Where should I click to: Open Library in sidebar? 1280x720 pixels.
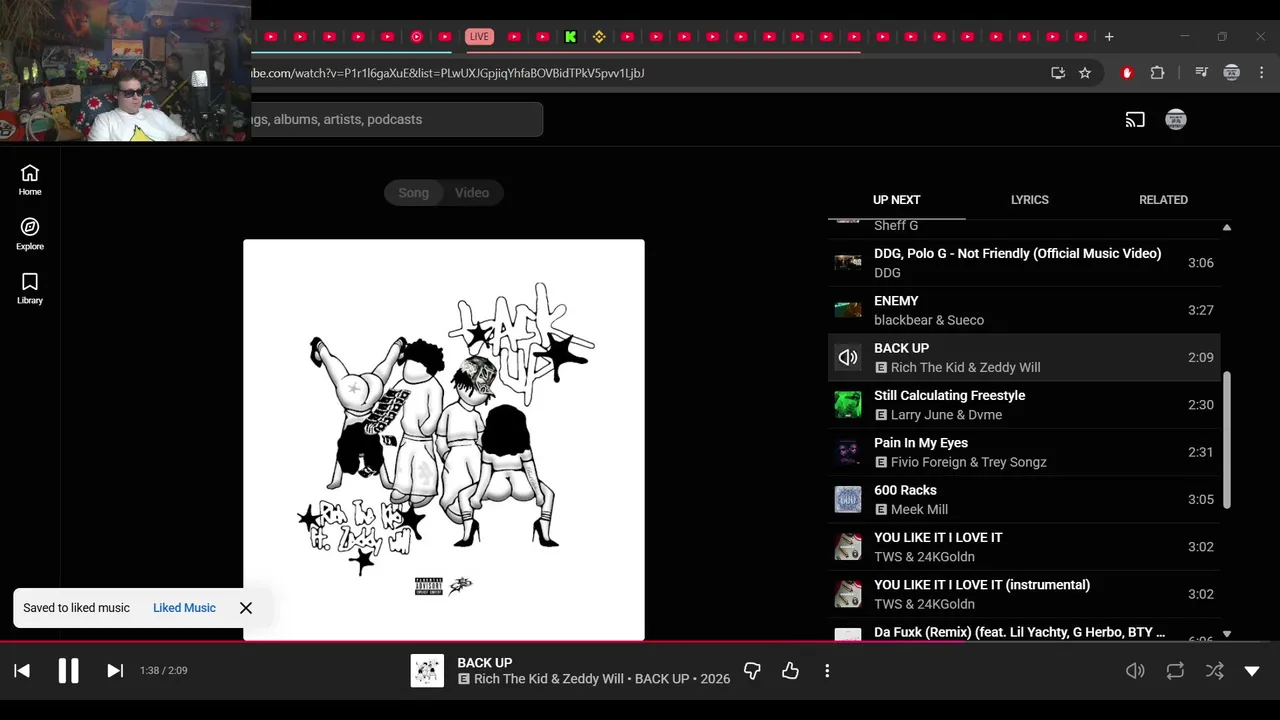tap(30, 289)
